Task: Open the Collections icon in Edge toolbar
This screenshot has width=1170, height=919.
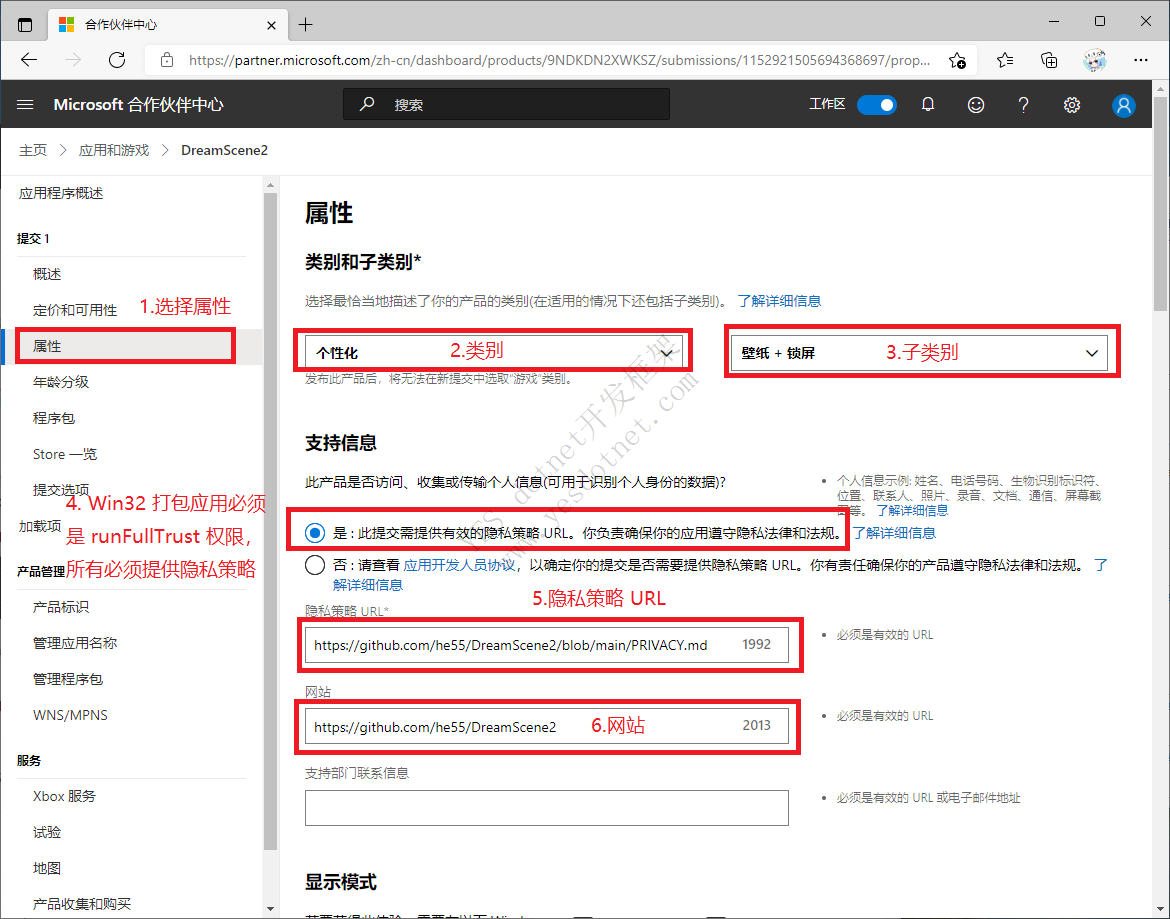Action: (1049, 60)
